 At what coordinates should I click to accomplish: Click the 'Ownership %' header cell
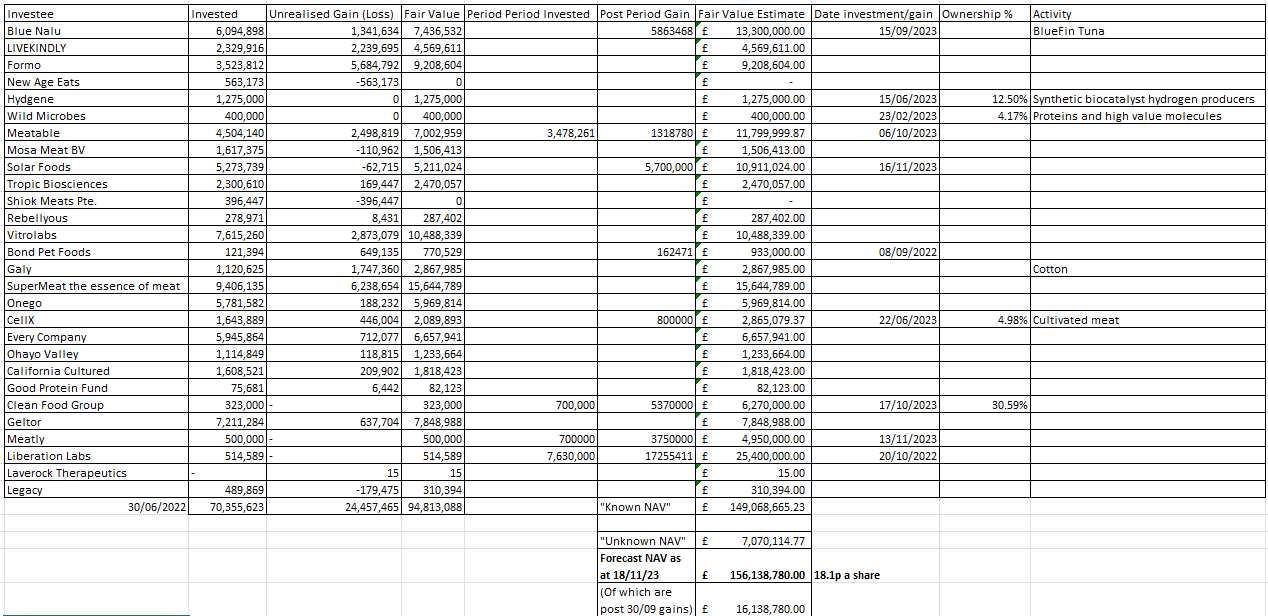(x=984, y=14)
